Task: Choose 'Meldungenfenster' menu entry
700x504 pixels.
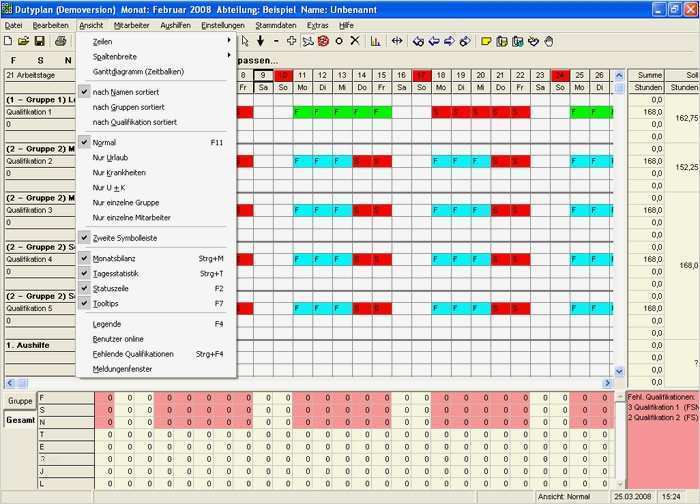Action: pos(156,369)
